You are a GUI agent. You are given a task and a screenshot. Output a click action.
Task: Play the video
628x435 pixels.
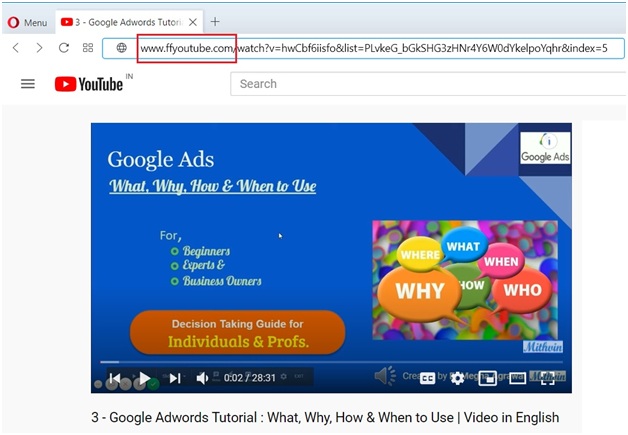coord(145,378)
